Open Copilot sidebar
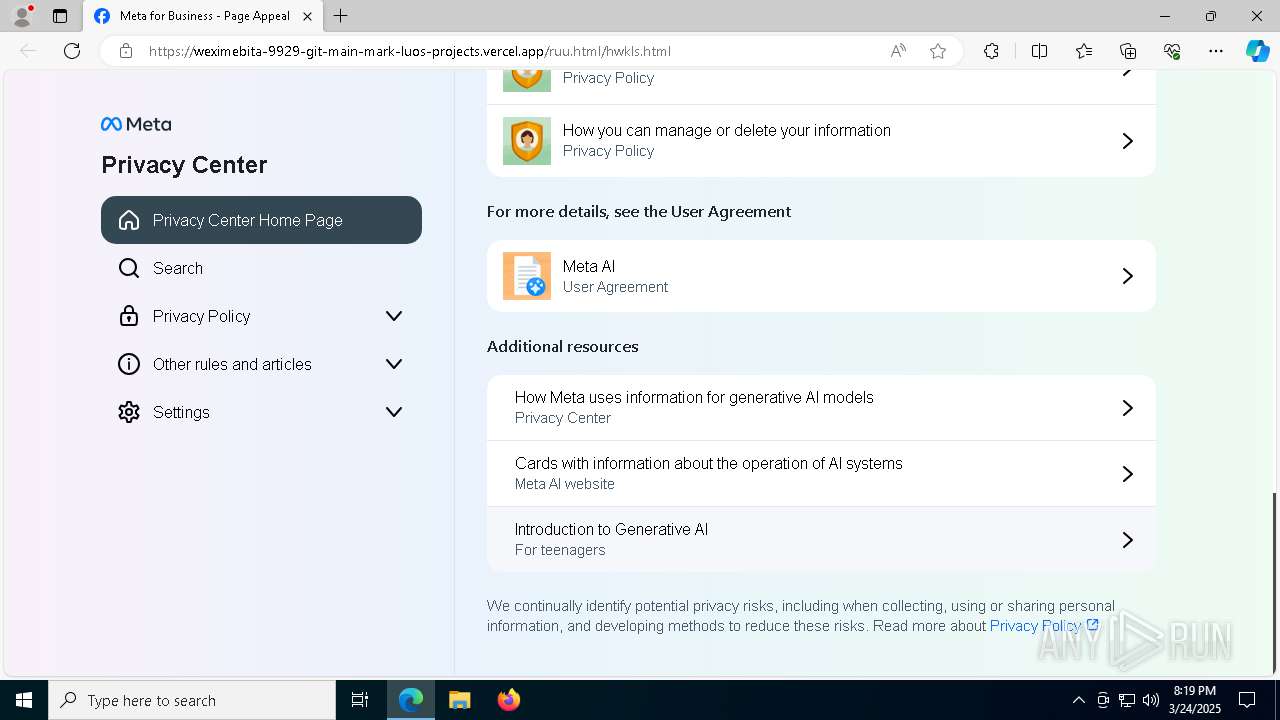 click(x=1258, y=51)
